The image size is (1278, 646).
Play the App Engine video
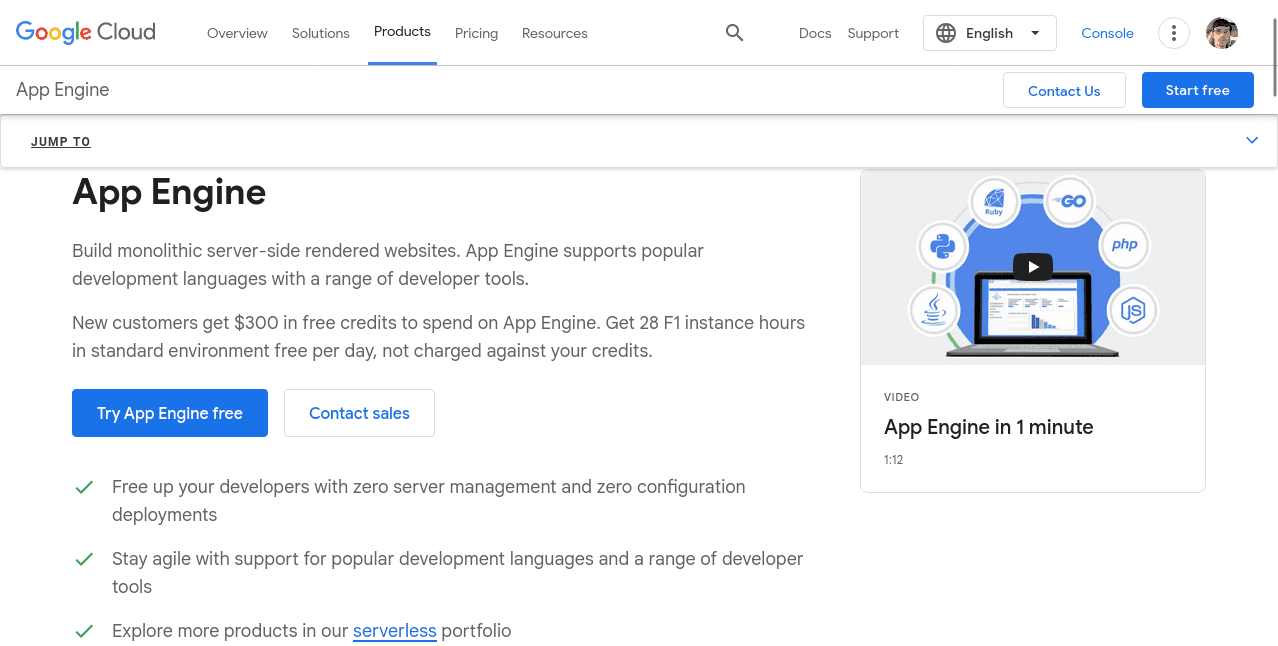(x=1032, y=267)
